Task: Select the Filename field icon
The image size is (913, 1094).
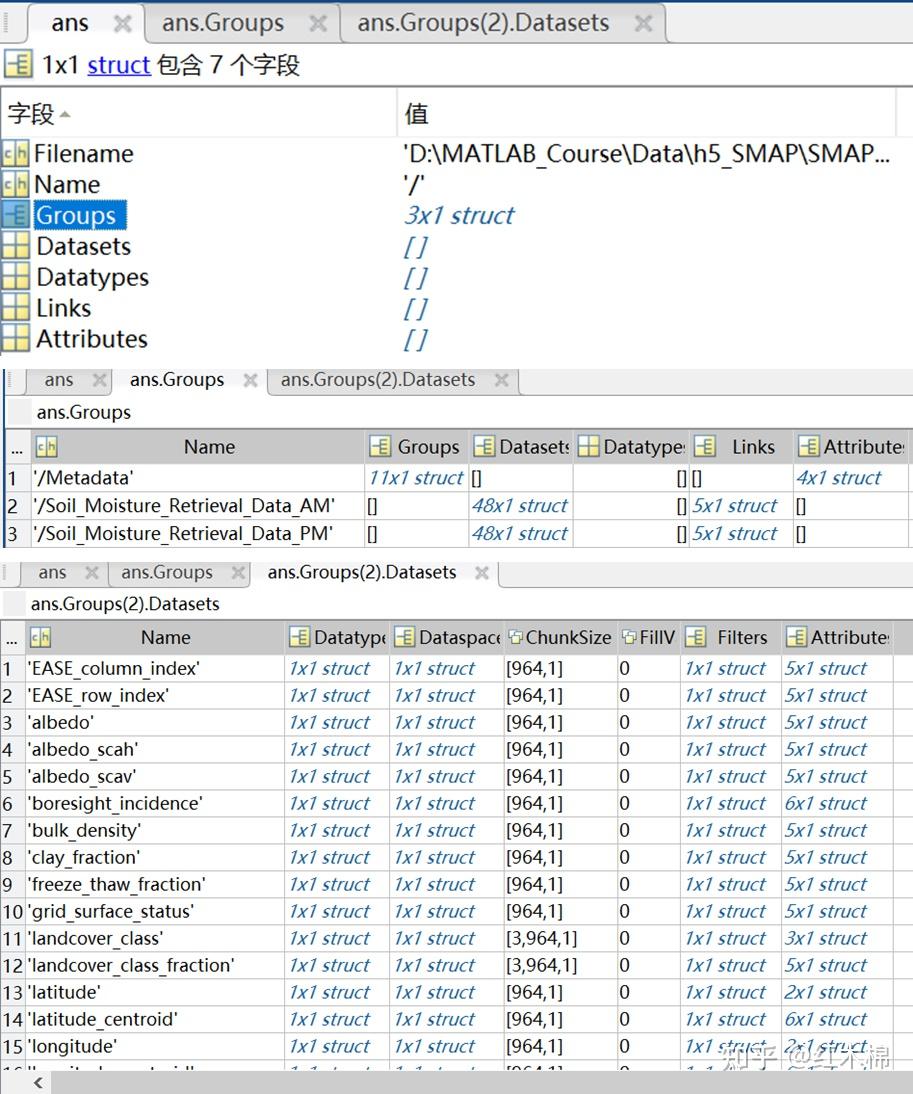Action: [15, 153]
